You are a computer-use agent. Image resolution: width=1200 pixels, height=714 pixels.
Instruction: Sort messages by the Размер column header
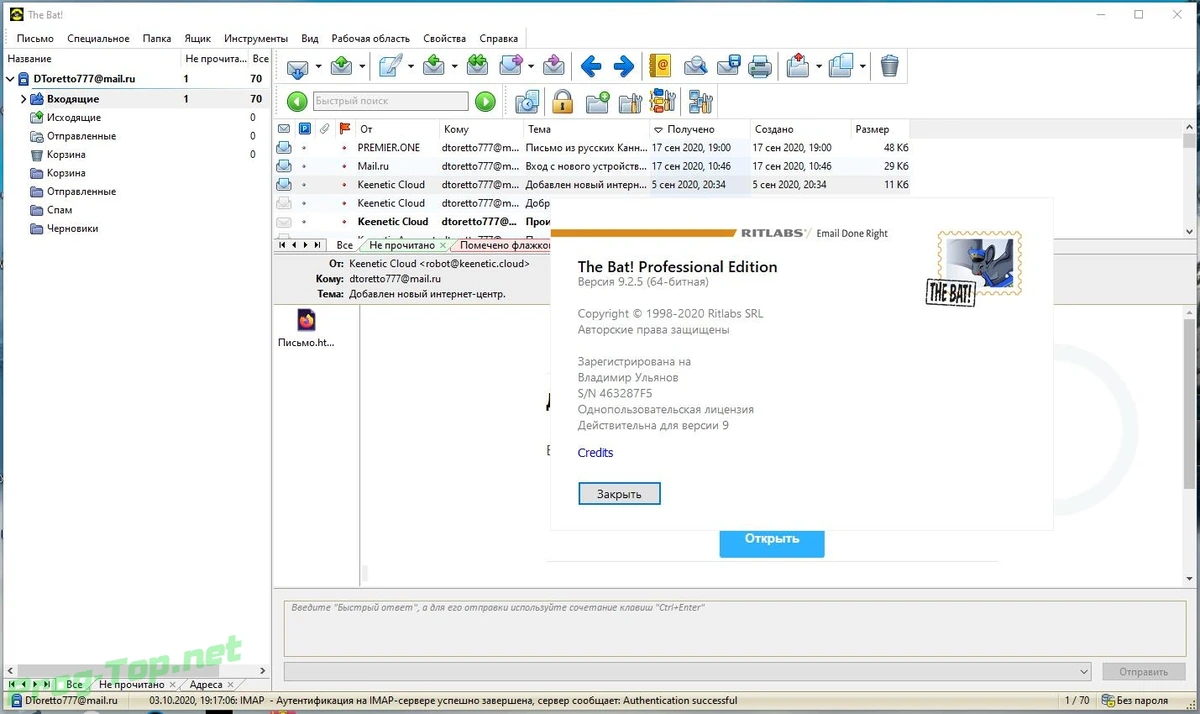(881, 129)
